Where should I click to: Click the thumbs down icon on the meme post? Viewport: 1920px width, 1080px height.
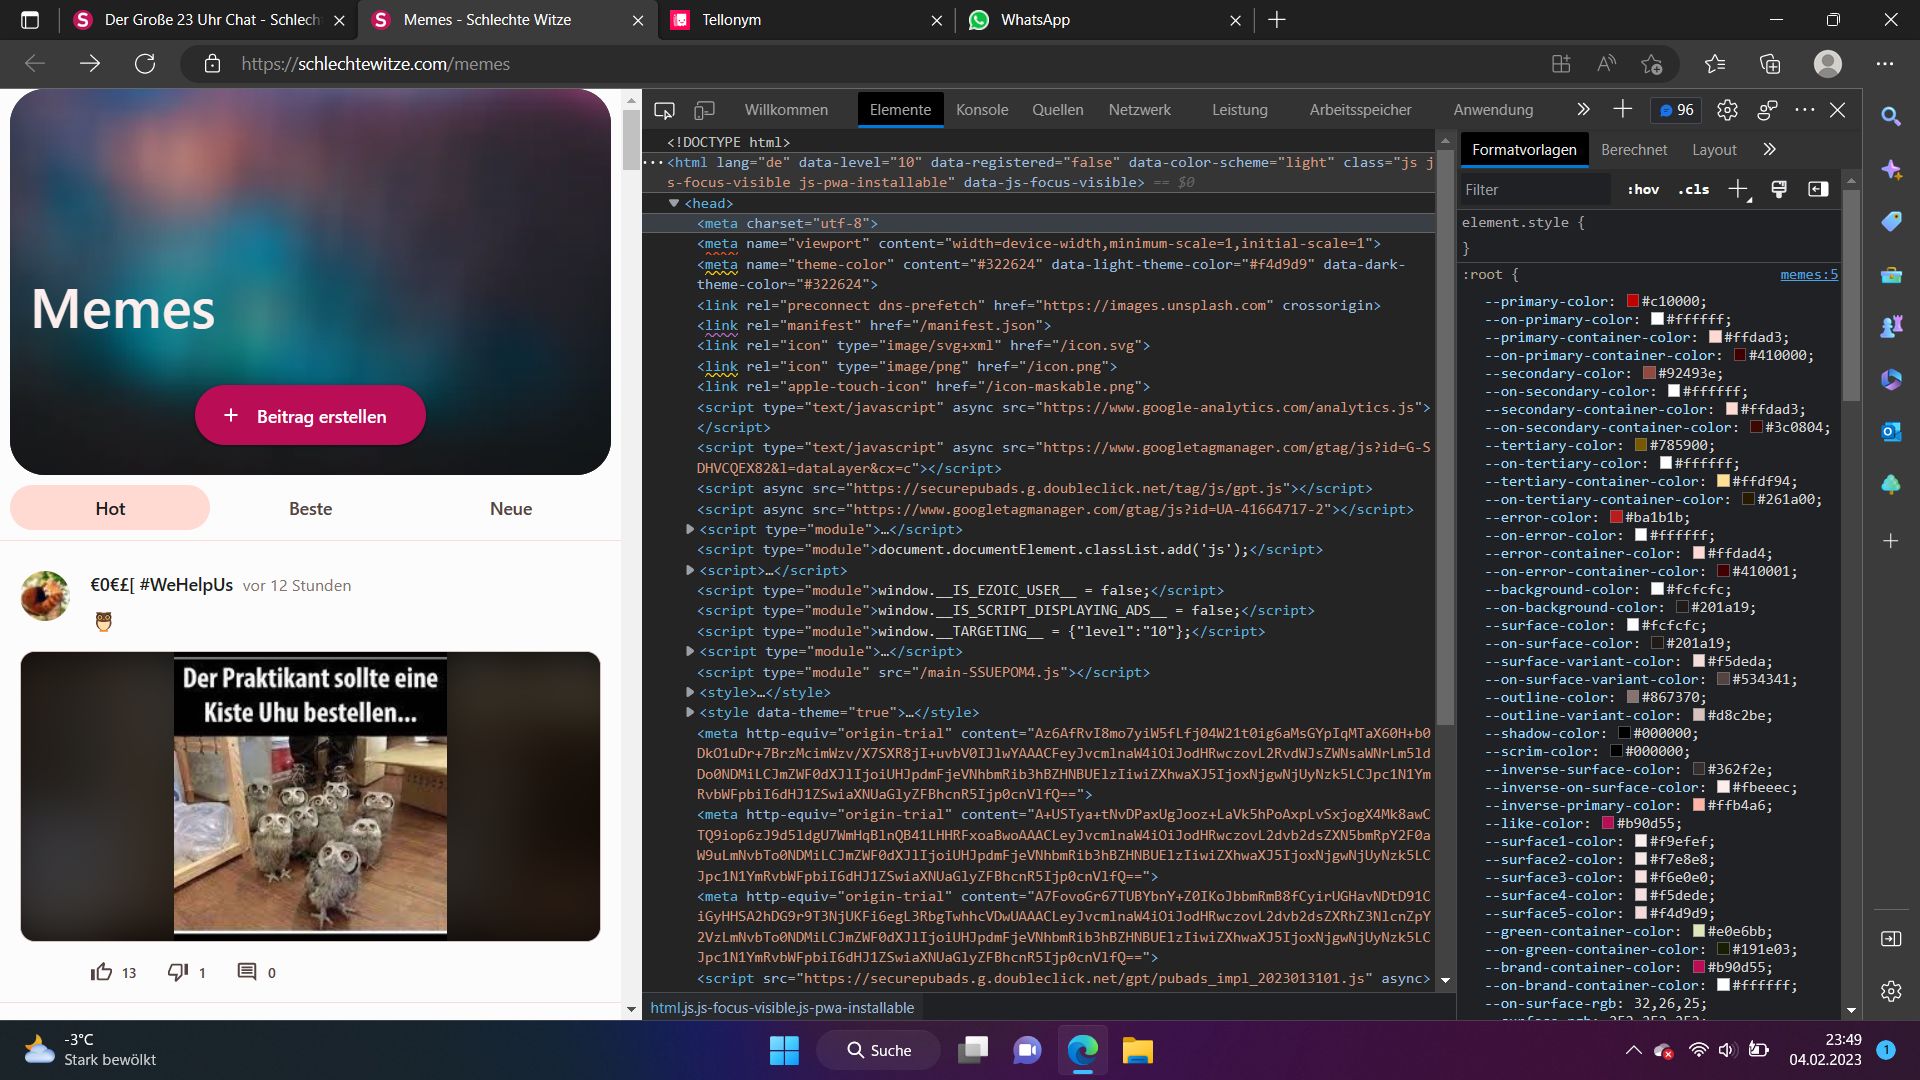coord(177,972)
